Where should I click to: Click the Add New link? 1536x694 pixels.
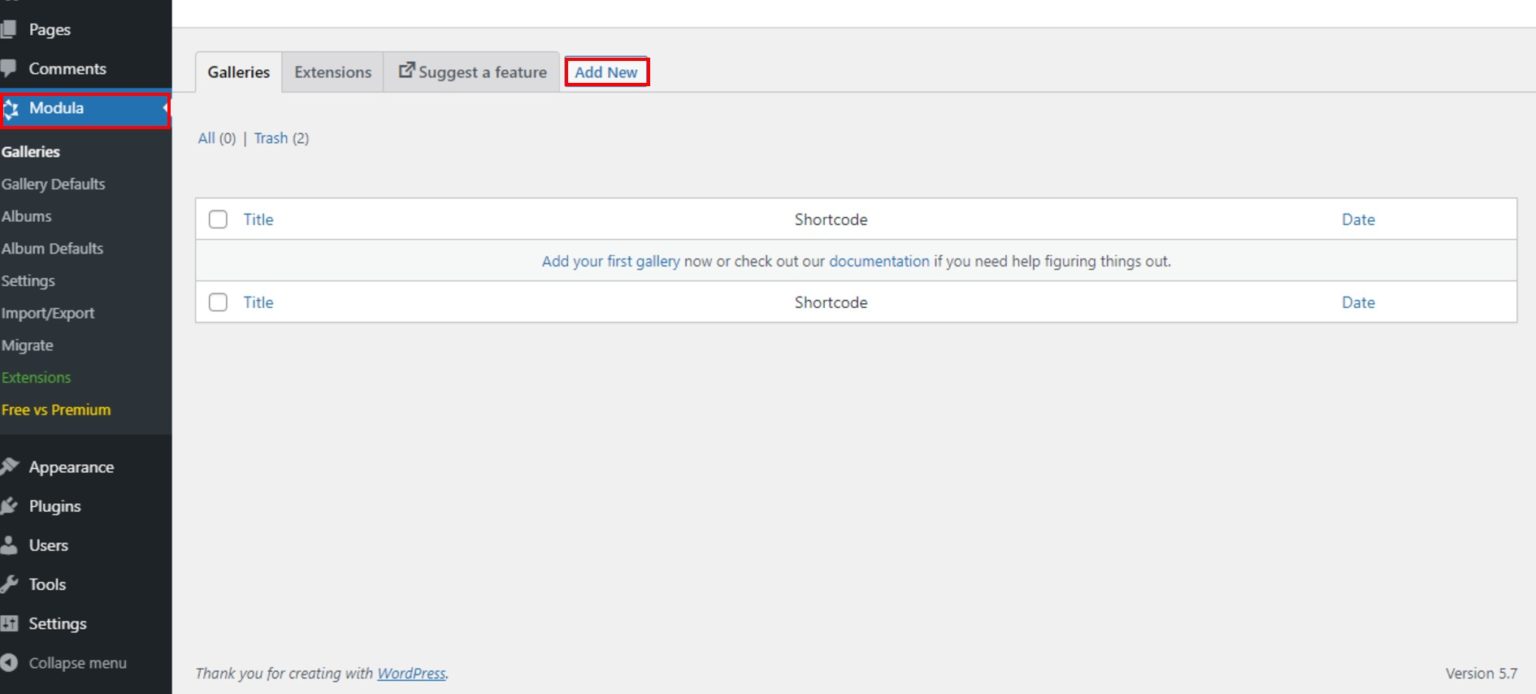[607, 71]
